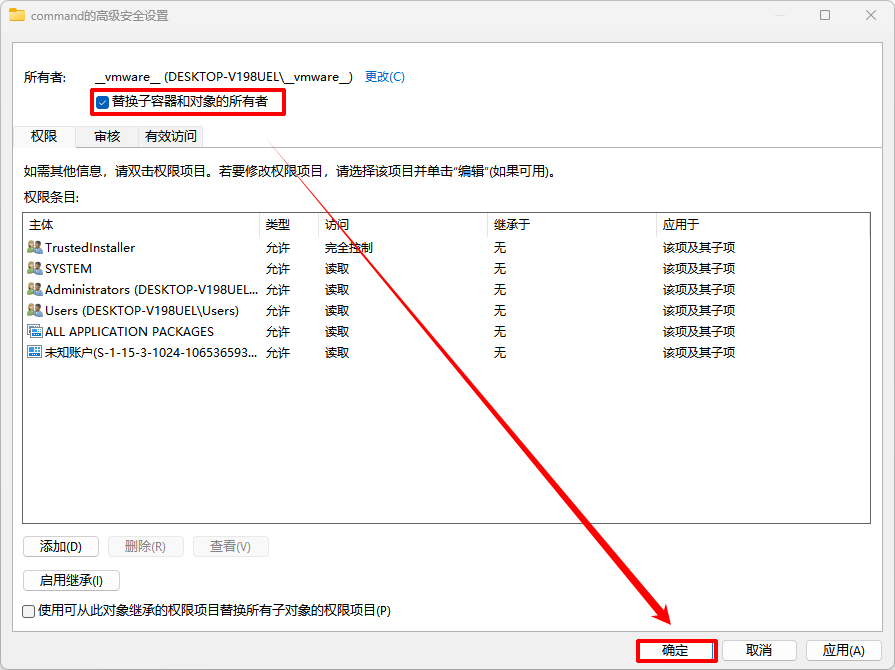Switch to the 审核 tab
The width and height of the screenshot is (895, 670).
(x=107, y=136)
